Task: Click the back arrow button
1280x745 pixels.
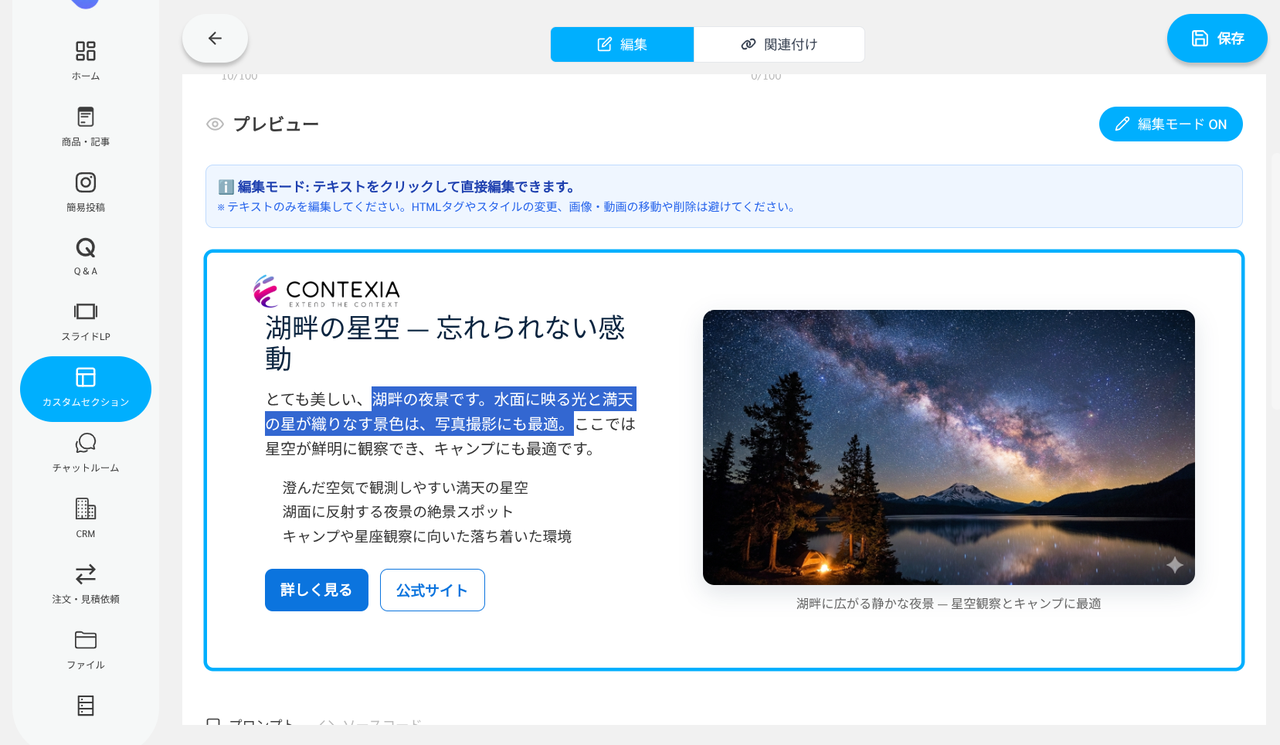Action: click(215, 39)
